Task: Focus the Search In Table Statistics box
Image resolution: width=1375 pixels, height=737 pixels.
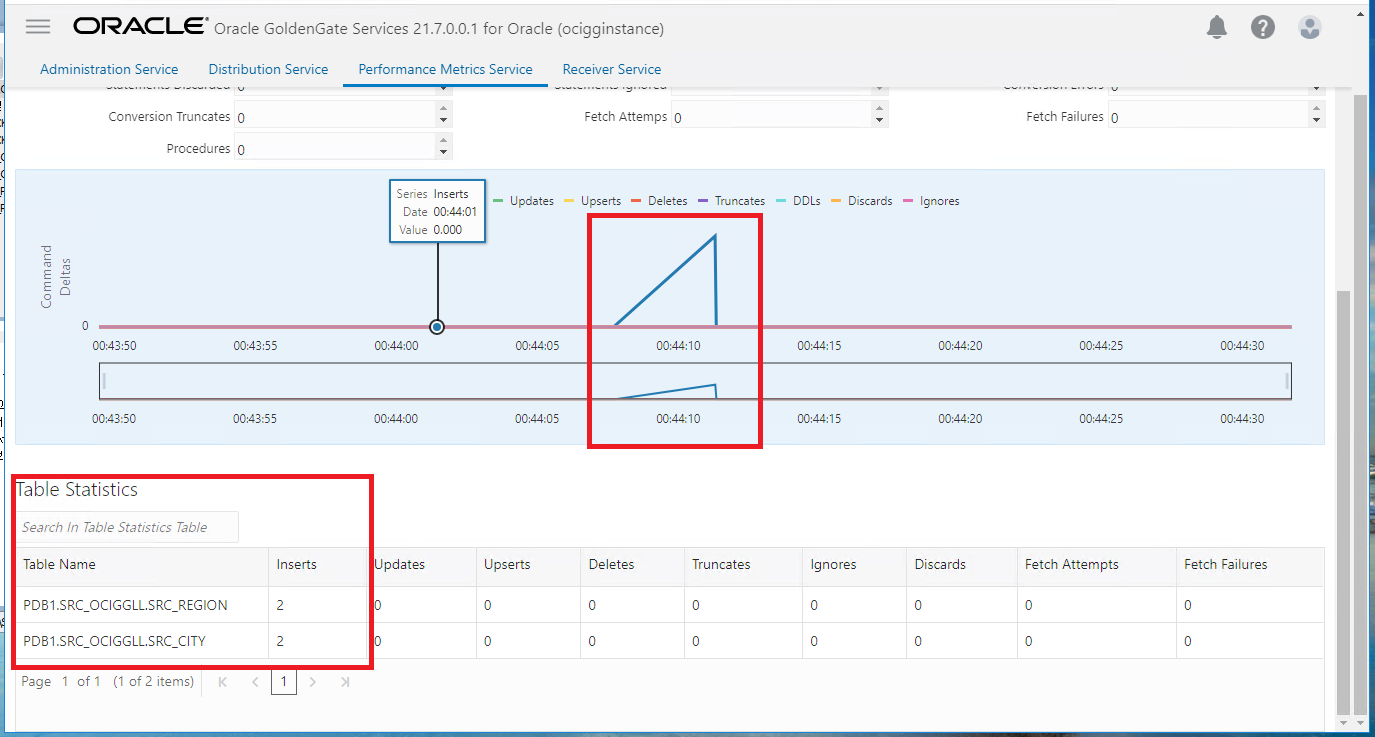Action: pyautogui.click(x=127, y=527)
